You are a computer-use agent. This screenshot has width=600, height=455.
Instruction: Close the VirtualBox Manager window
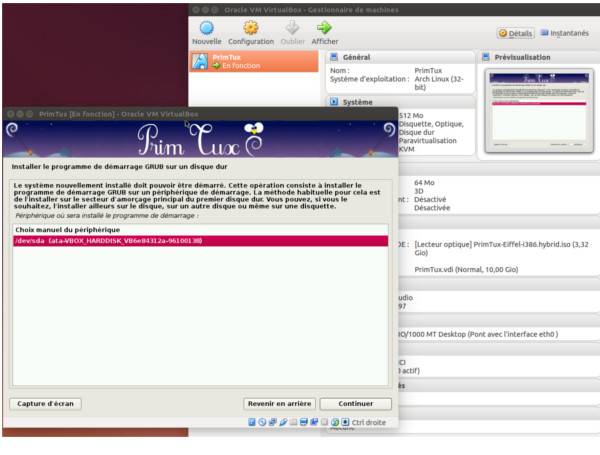point(196,10)
